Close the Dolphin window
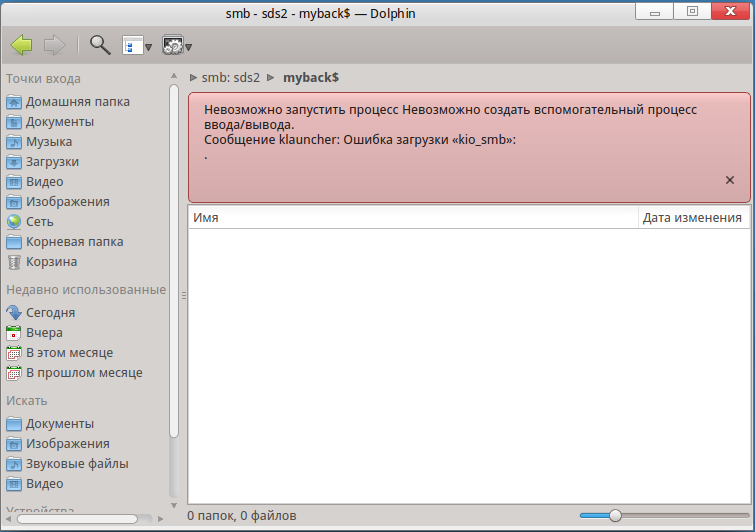This screenshot has width=755, height=532. tap(730, 12)
